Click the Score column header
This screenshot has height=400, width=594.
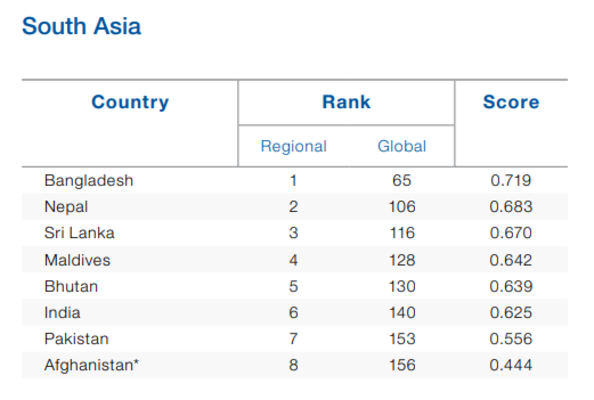pos(511,102)
